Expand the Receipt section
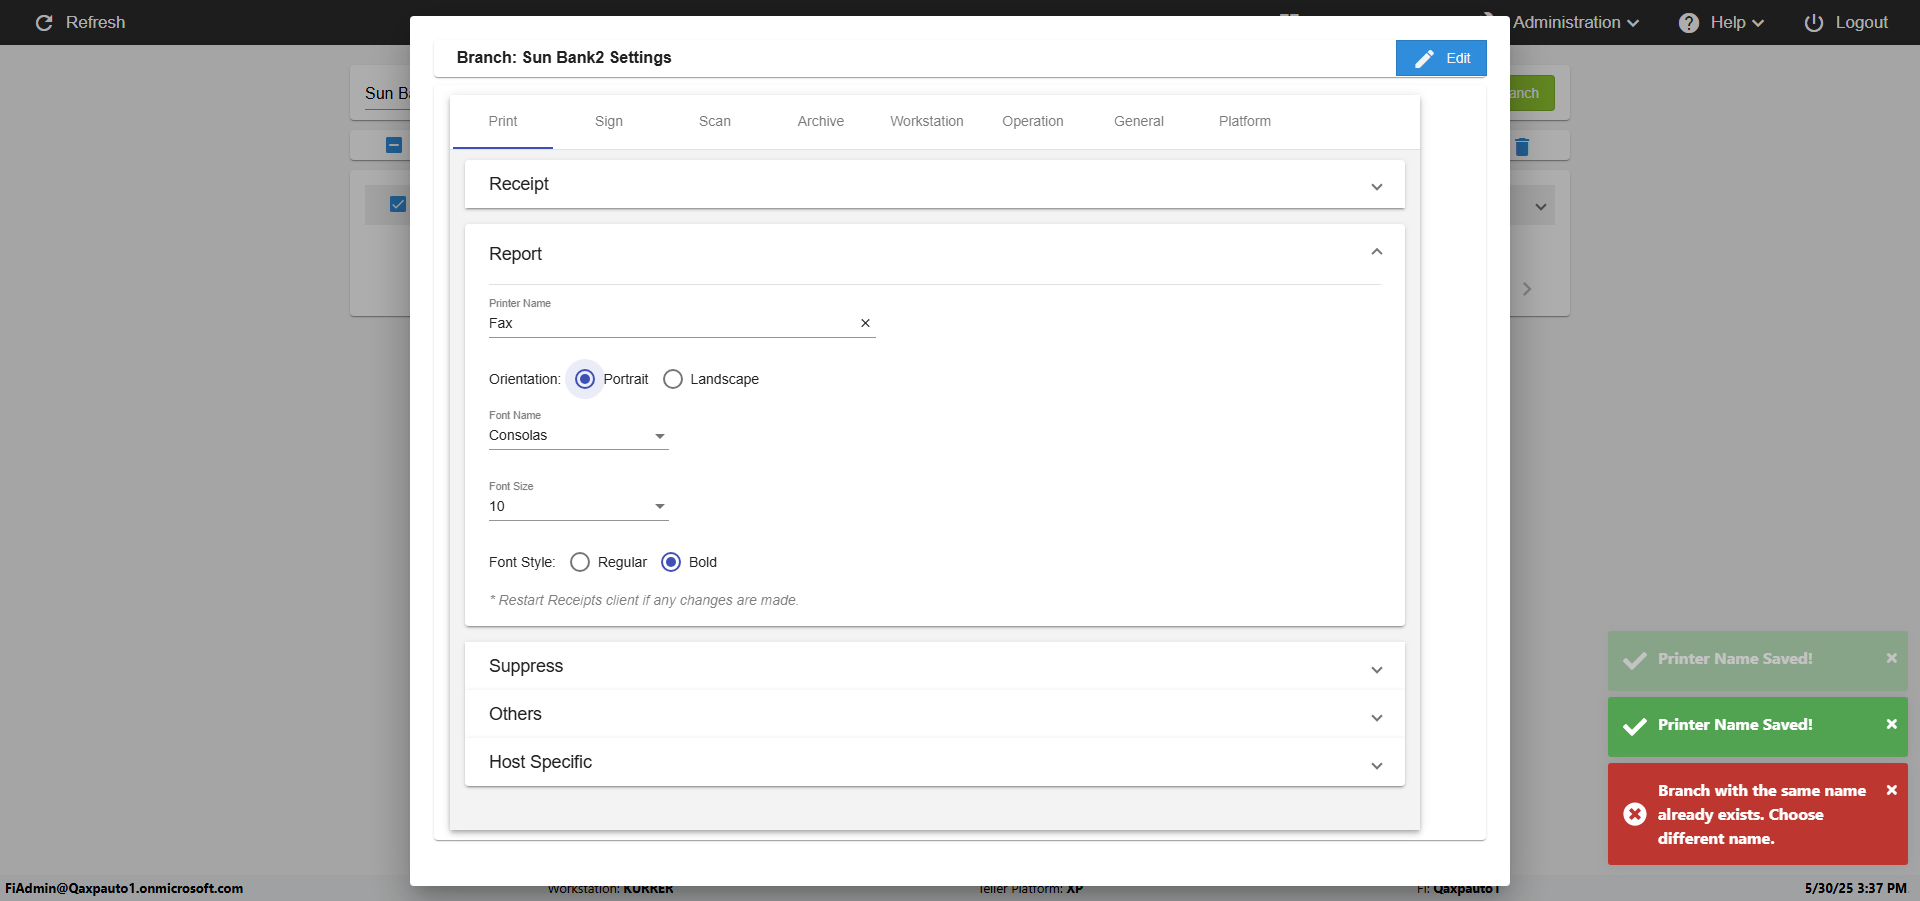 (934, 184)
